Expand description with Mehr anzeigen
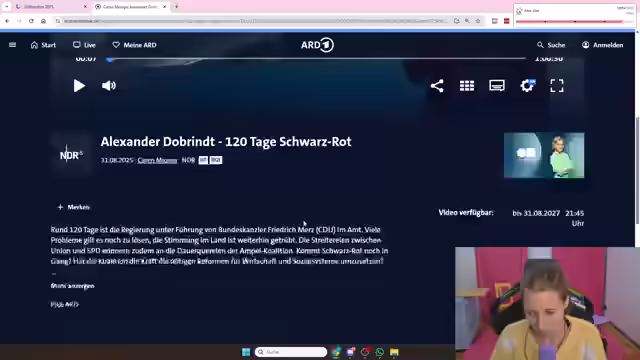The image size is (640, 360). click(73, 286)
